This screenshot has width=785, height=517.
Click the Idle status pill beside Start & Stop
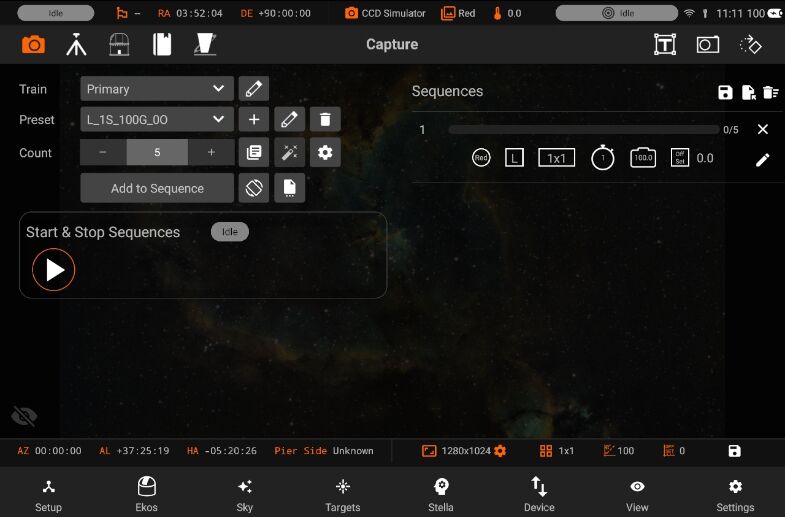pyautogui.click(x=230, y=232)
